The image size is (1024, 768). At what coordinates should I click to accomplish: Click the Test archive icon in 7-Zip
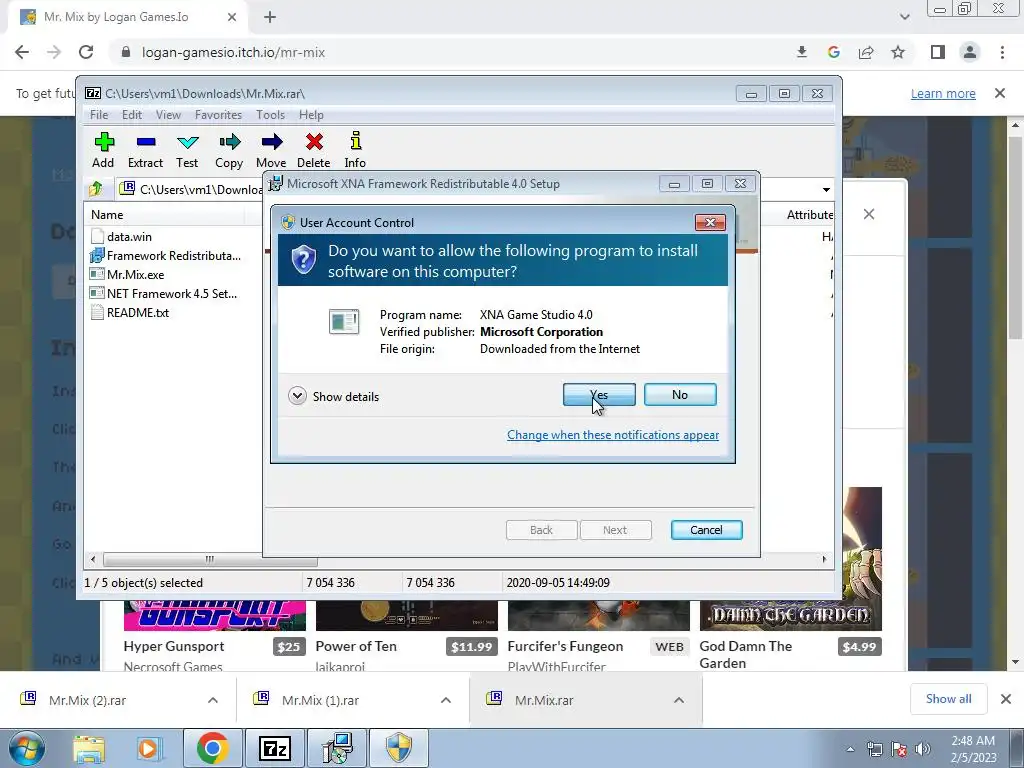[x=187, y=142]
